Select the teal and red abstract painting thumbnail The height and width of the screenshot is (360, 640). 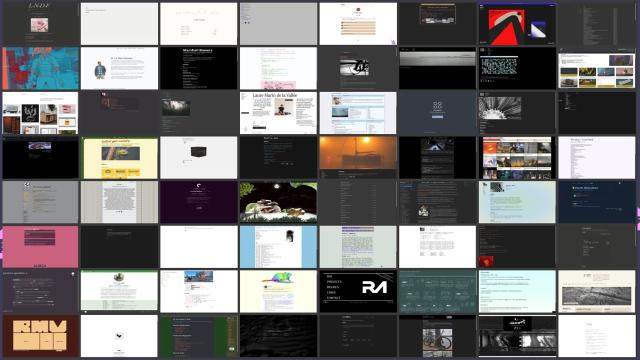[40, 68]
